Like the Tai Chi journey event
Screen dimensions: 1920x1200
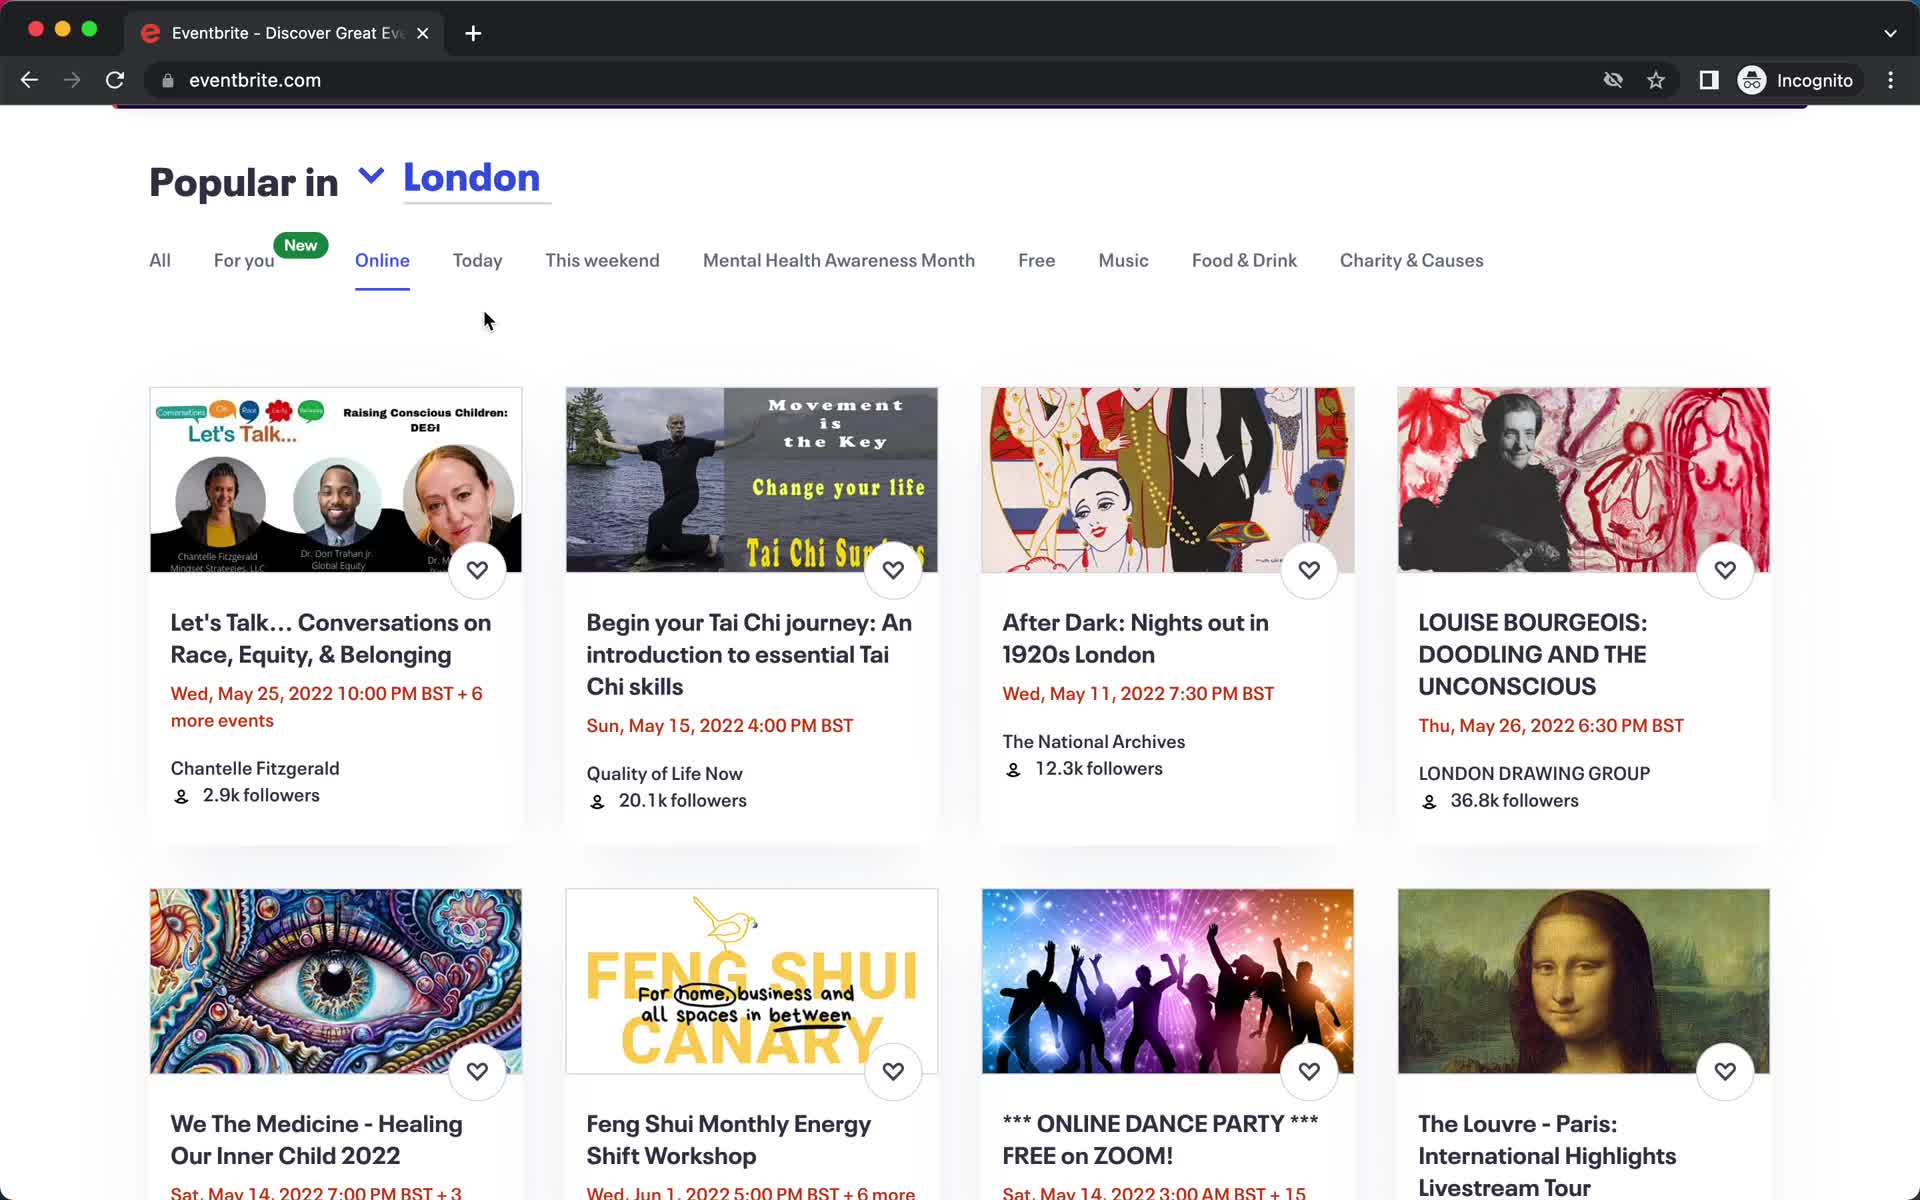tap(893, 570)
